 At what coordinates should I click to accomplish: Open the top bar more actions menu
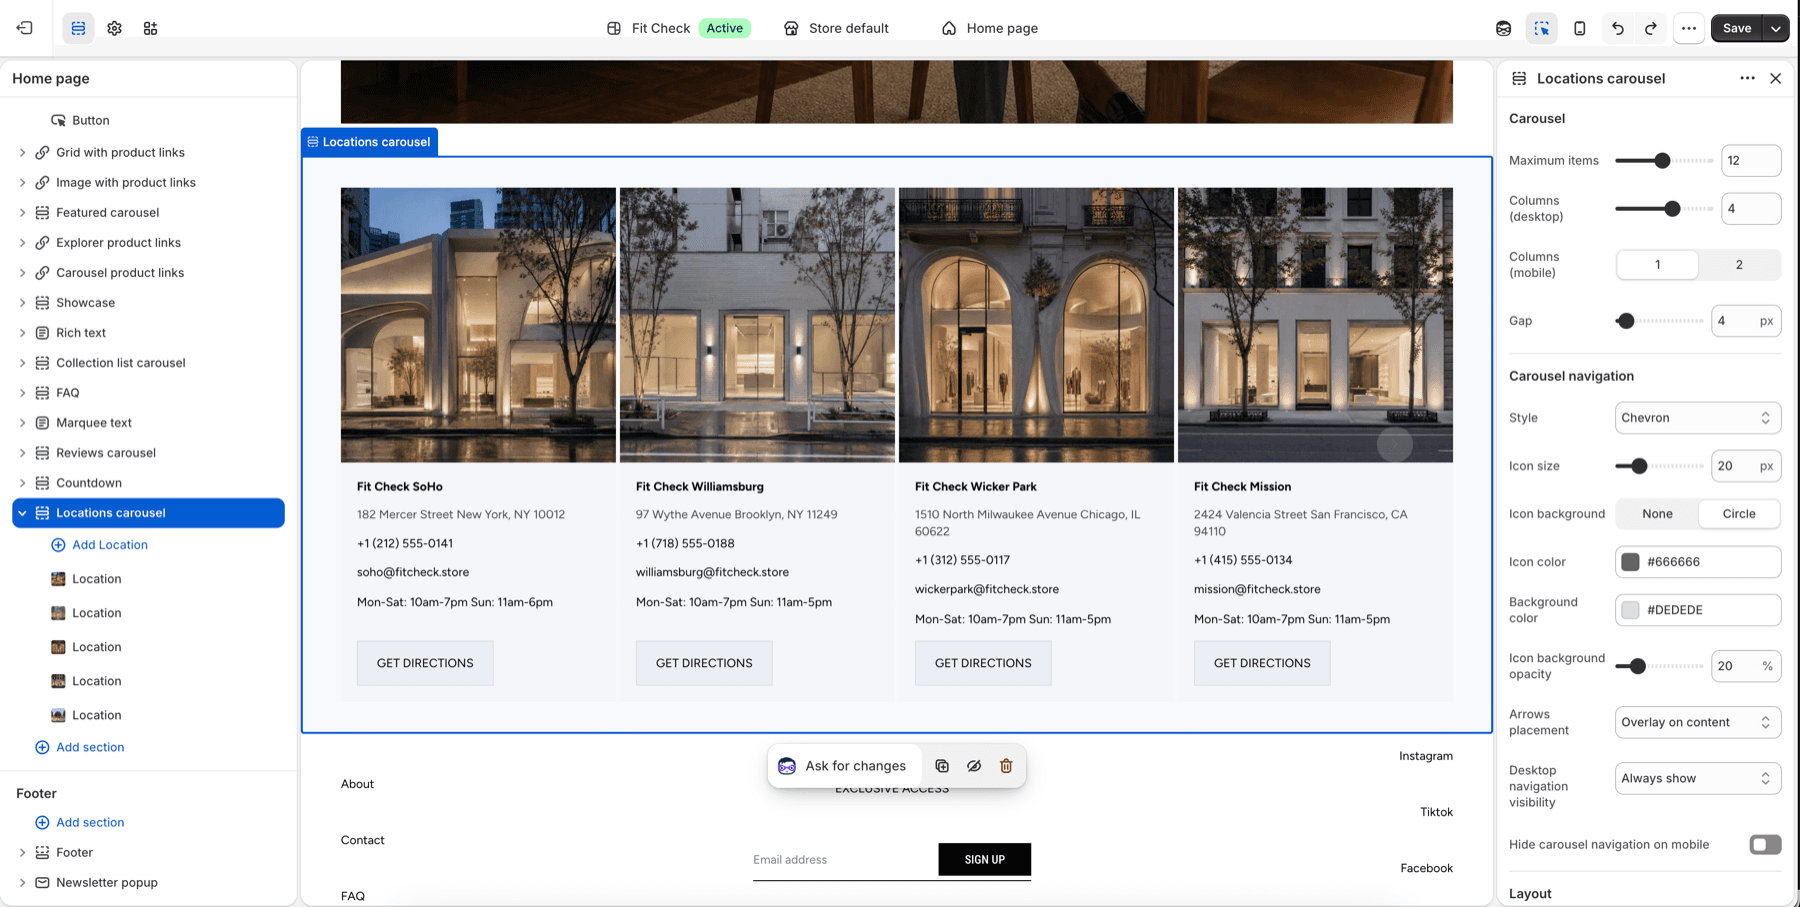[x=1689, y=28]
